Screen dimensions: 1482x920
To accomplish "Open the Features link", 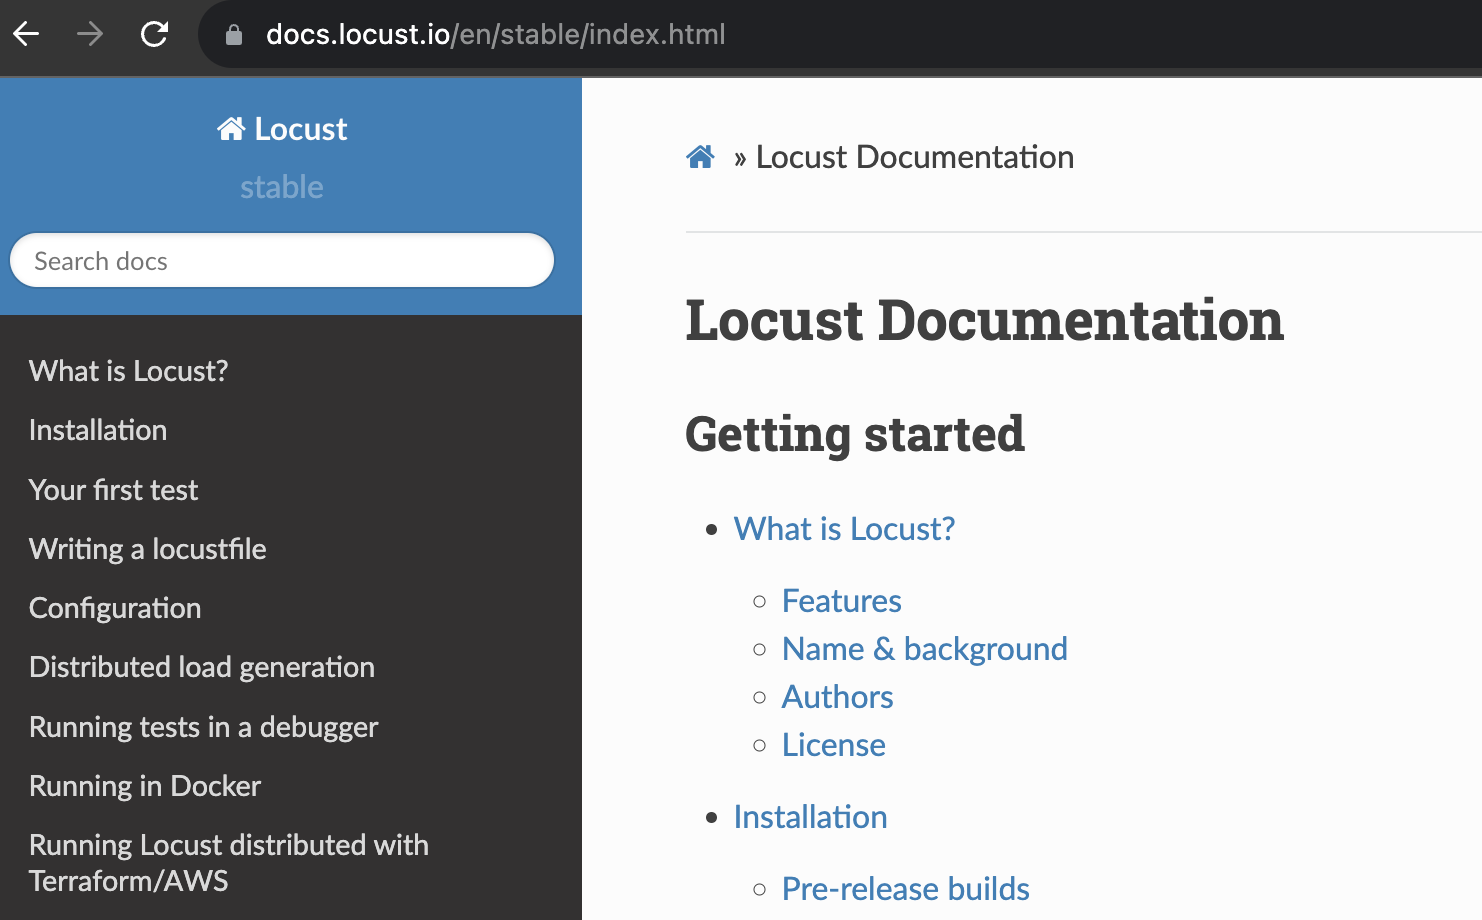I will pos(842,601).
